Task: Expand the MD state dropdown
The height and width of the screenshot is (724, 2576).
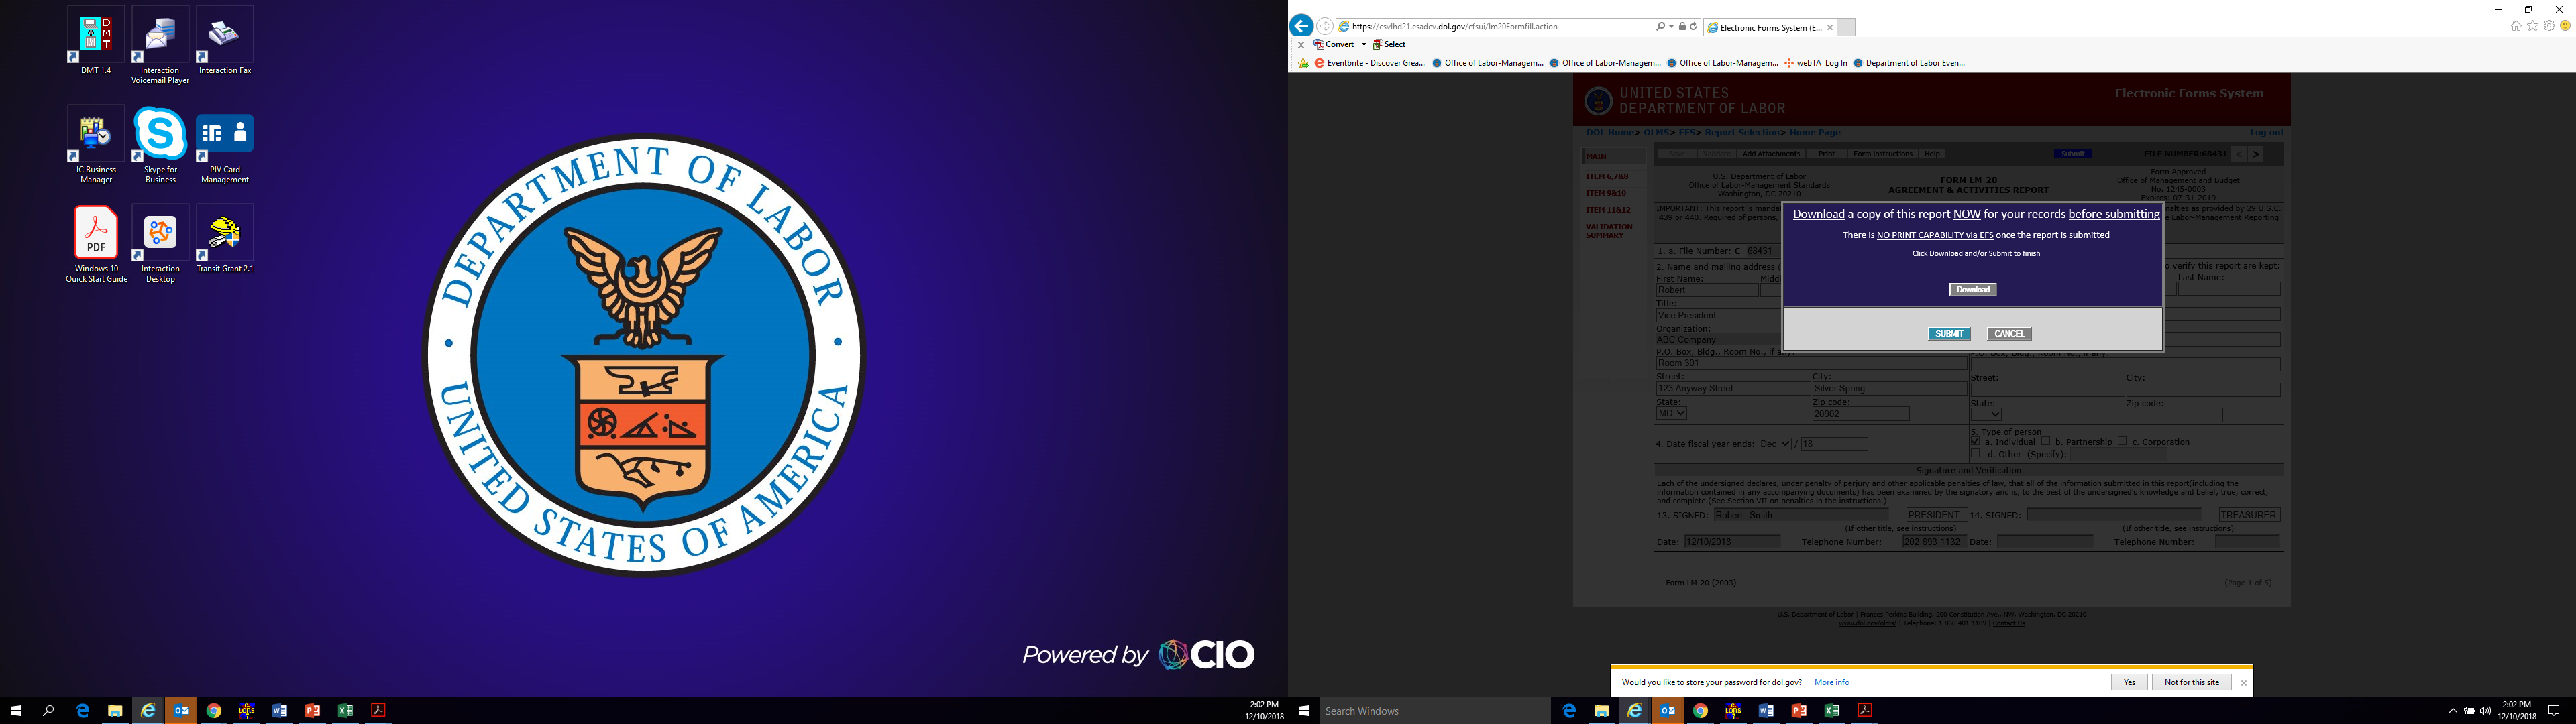Action: [1671, 413]
